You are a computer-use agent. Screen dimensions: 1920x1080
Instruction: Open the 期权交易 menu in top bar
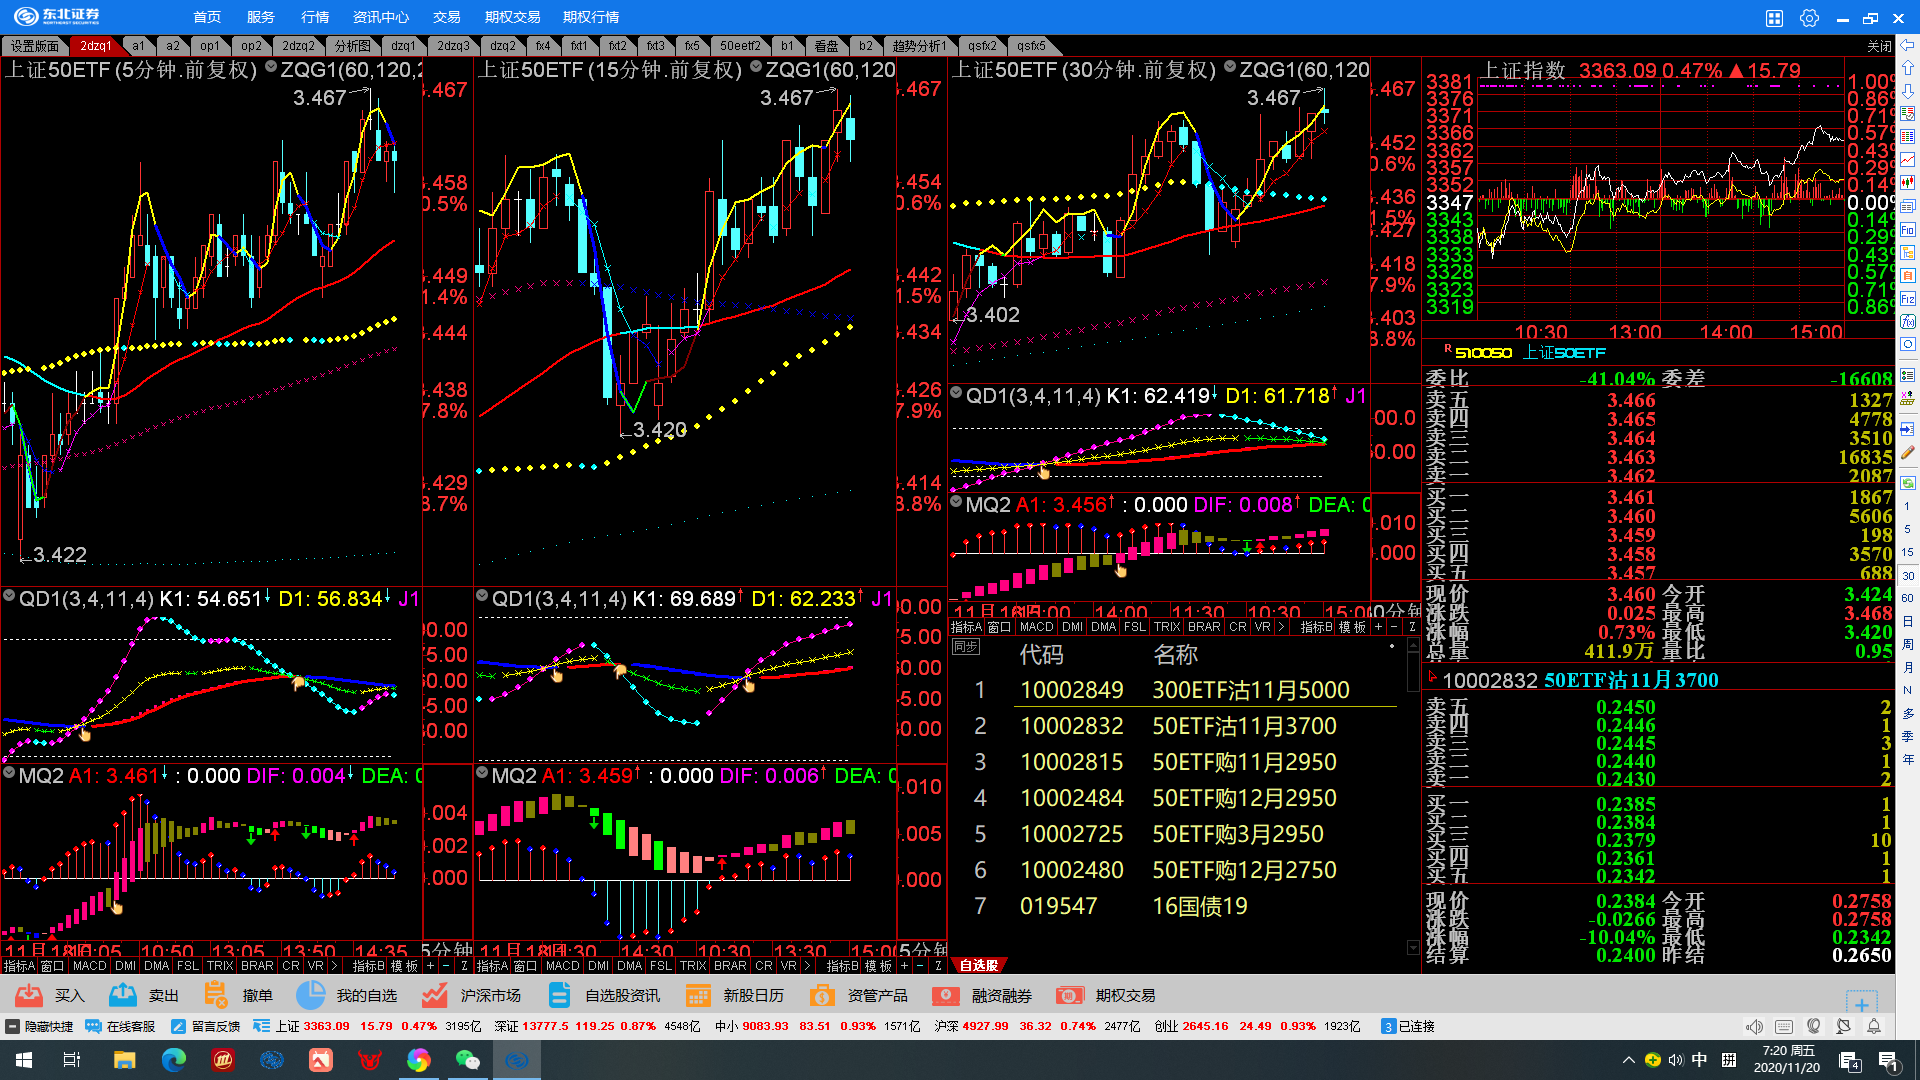point(512,17)
